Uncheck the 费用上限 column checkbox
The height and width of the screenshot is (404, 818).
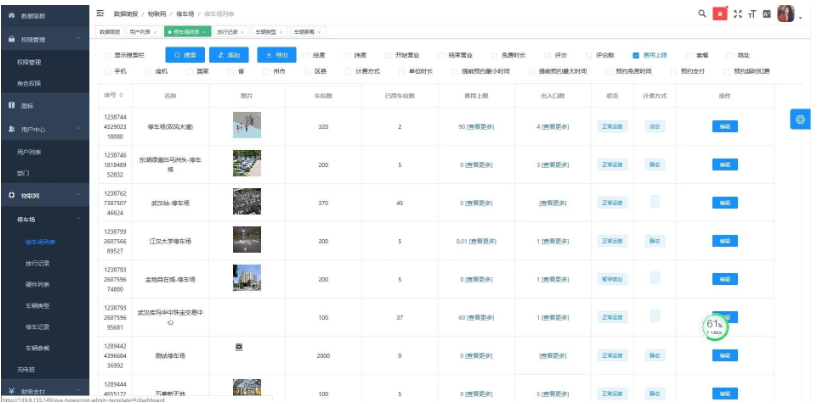click(x=636, y=56)
